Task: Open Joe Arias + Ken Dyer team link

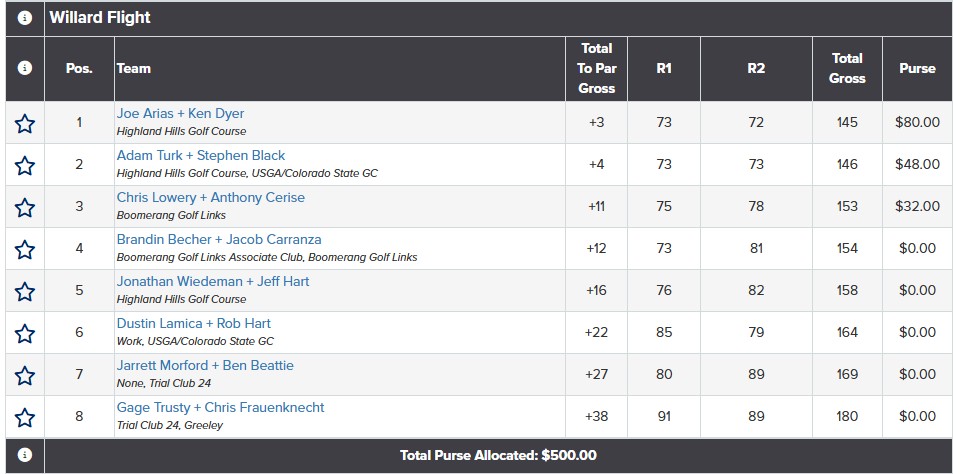Action: [180, 113]
